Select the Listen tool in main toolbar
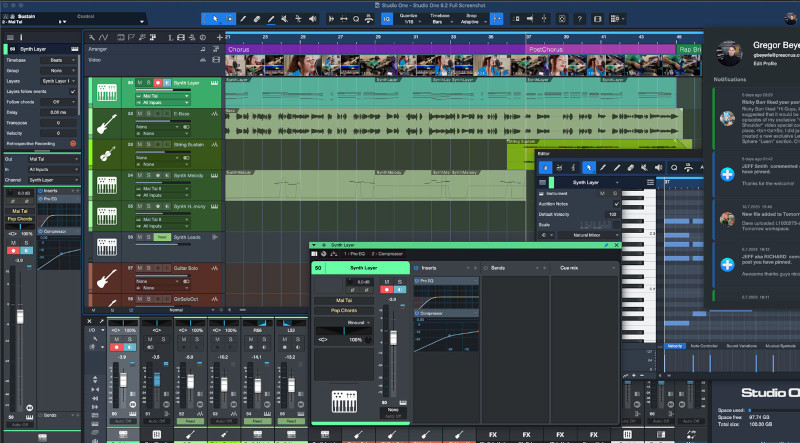The height and width of the screenshot is (443, 800). [x=312, y=19]
